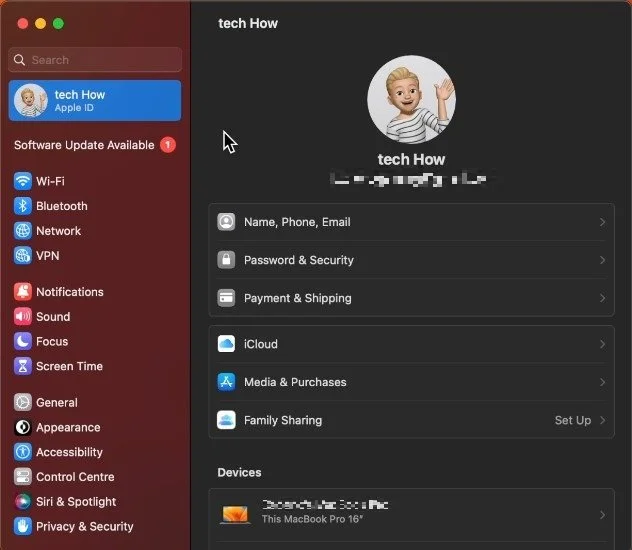The height and width of the screenshot is (550, 632).
Task: Click the Screen Time hourglass icon
Action: click(x=23, y=366)
